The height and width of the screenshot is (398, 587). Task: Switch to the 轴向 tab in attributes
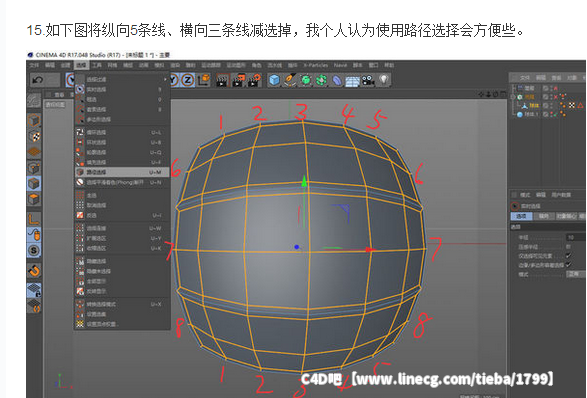pyautogui.click(x=544, y=216)
